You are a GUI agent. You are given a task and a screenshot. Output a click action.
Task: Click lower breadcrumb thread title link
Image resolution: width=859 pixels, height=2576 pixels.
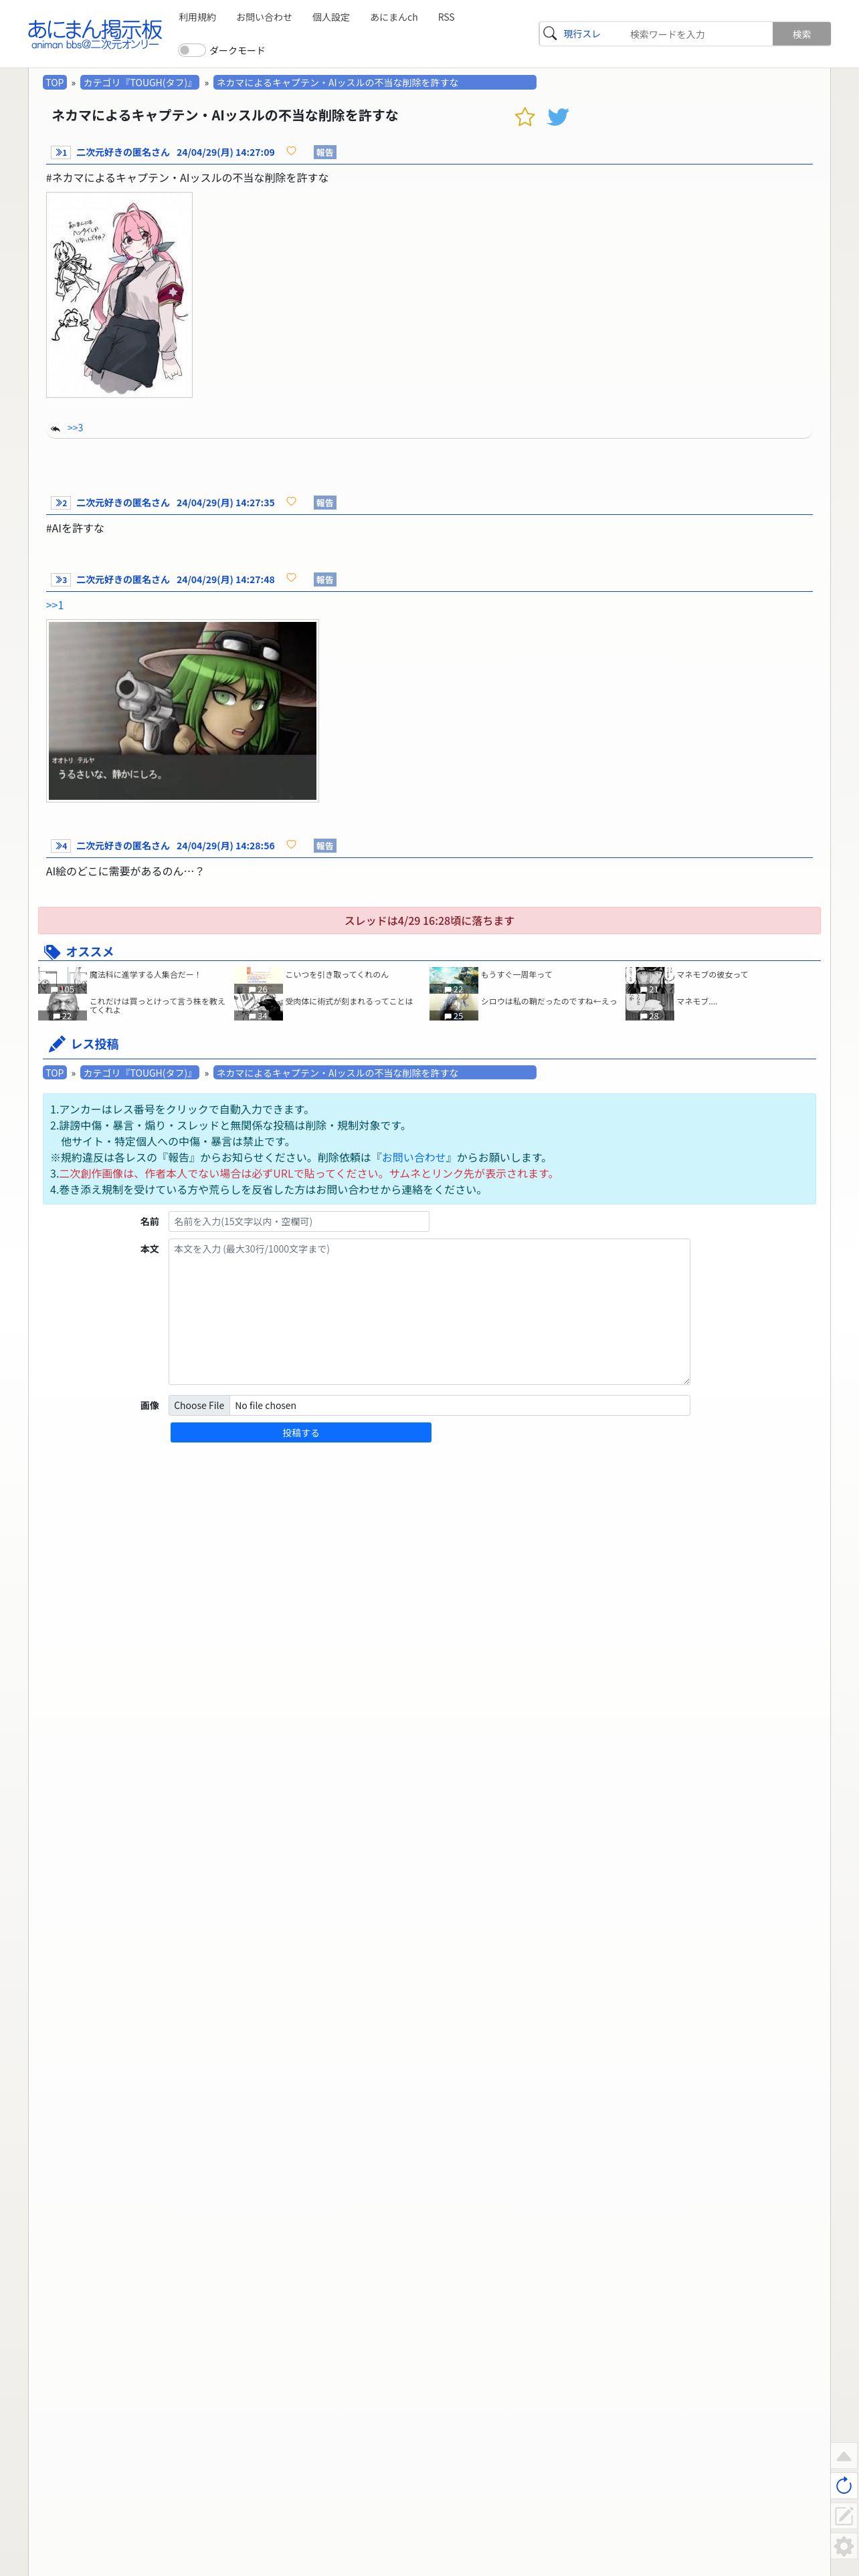click(x=374, y=1072)
